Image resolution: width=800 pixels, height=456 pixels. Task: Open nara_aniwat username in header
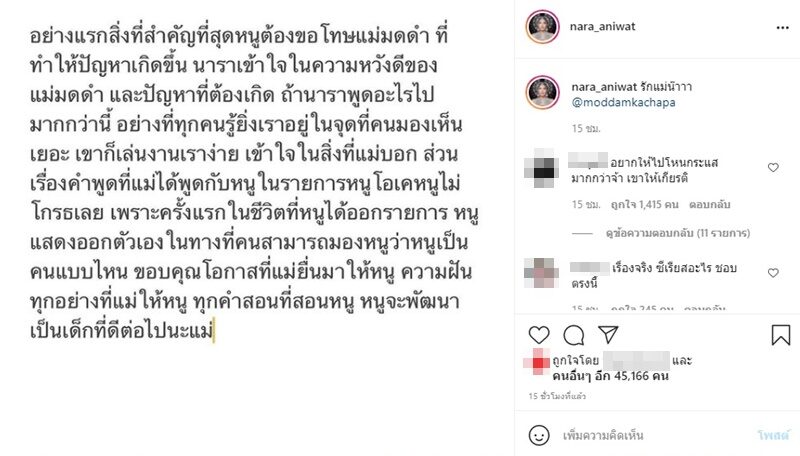(x=603, y=27)
